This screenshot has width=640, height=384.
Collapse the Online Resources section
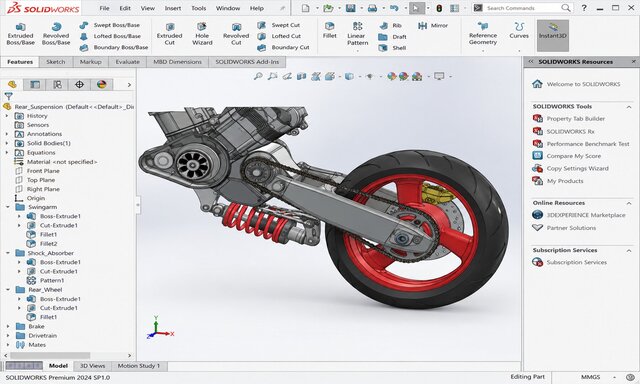tap(629, 203)
